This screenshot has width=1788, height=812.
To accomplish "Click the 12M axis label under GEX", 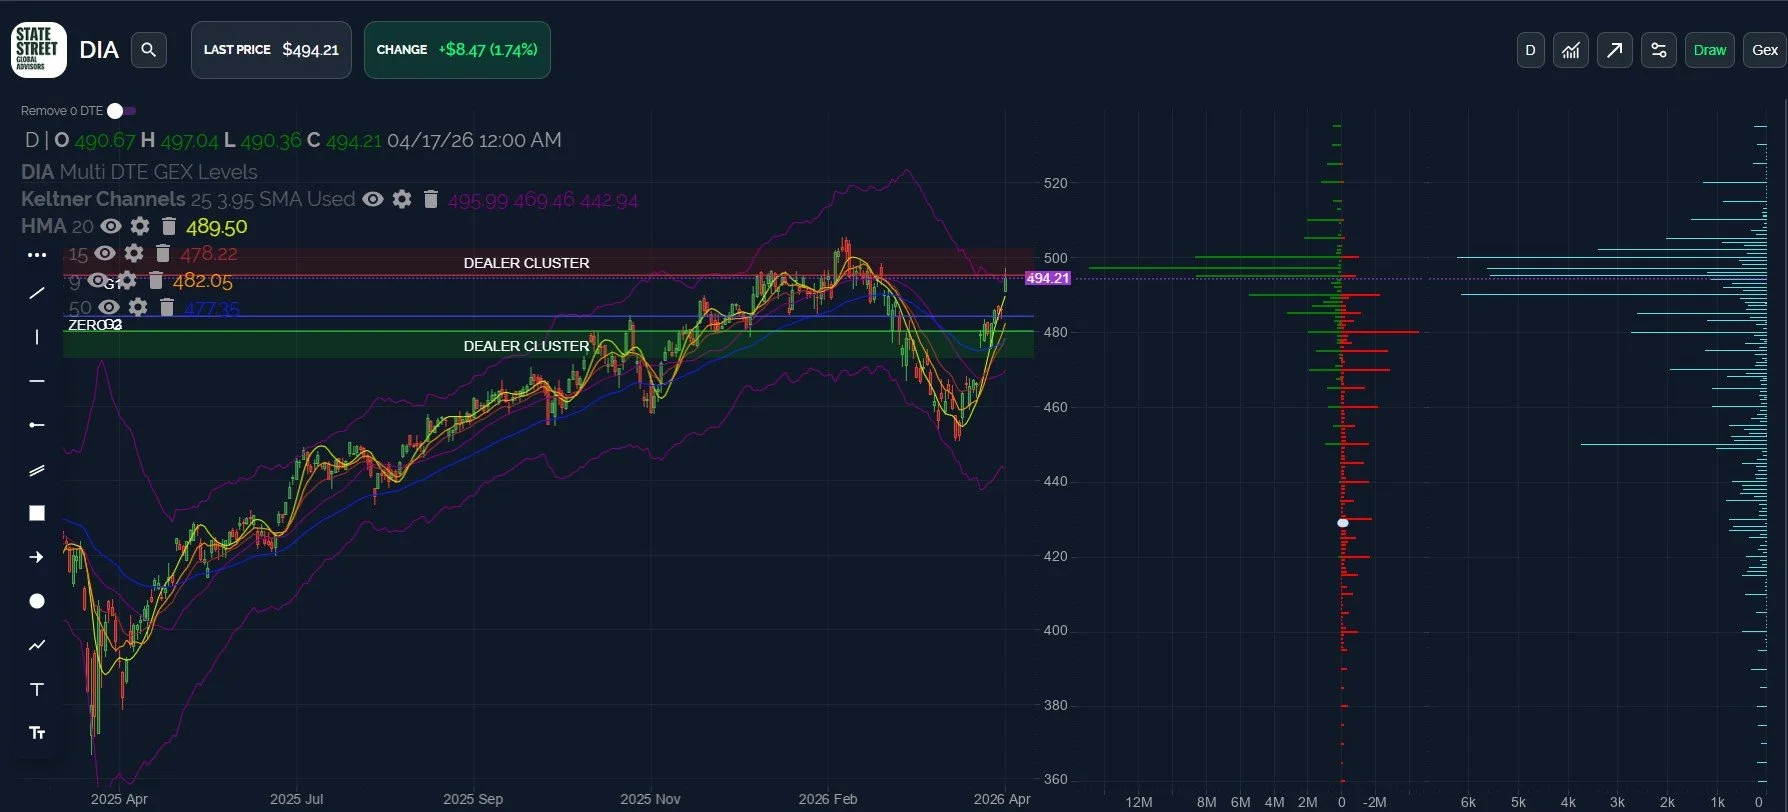I will coord(1139,802).
